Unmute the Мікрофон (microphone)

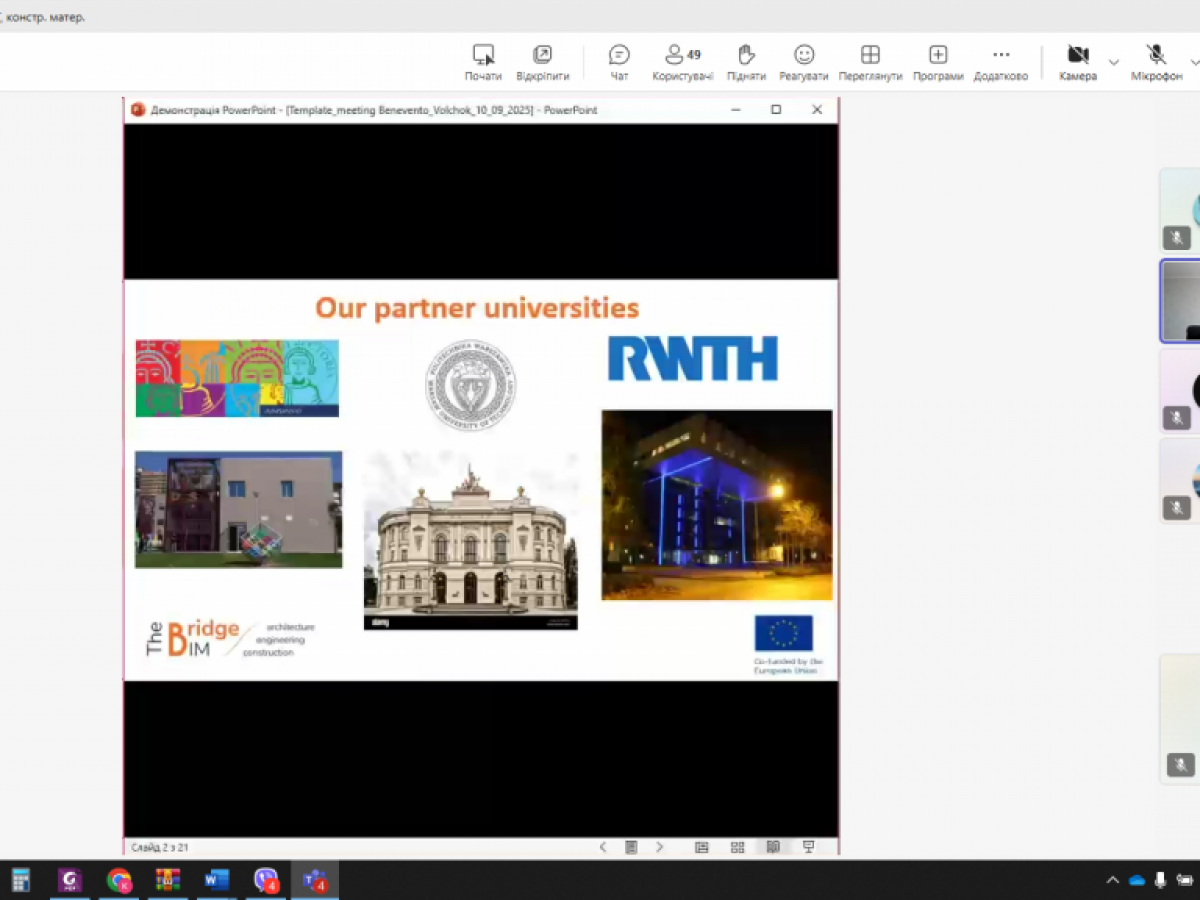(1156, 62)
